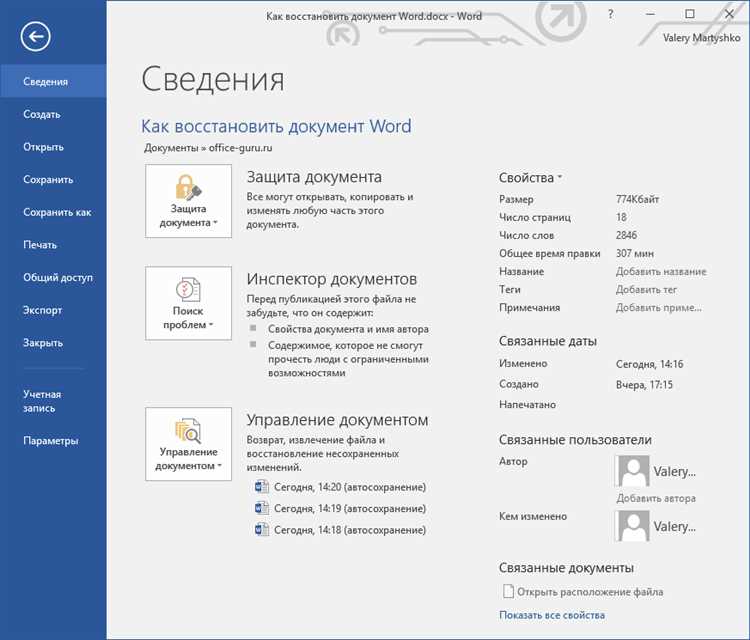Click Показать все свойства link
This screenshot has width=750, height=640.
click(x=552, y=615)
